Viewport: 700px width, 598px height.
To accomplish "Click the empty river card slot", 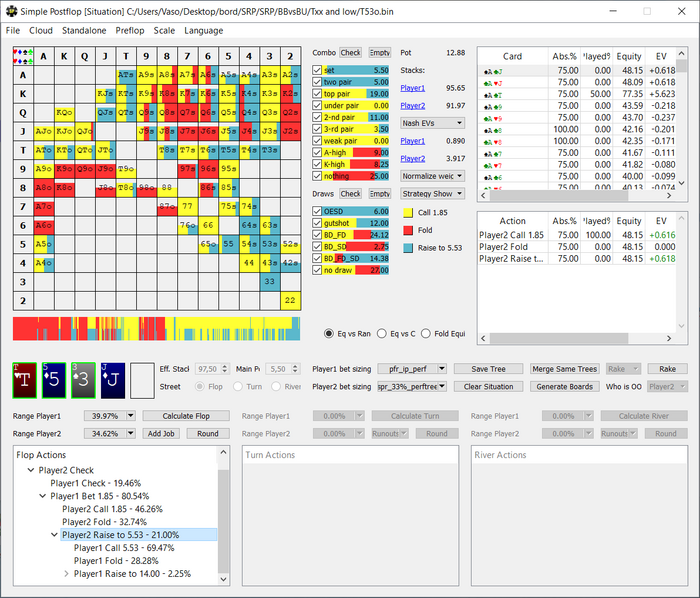I will coord(142,380).
